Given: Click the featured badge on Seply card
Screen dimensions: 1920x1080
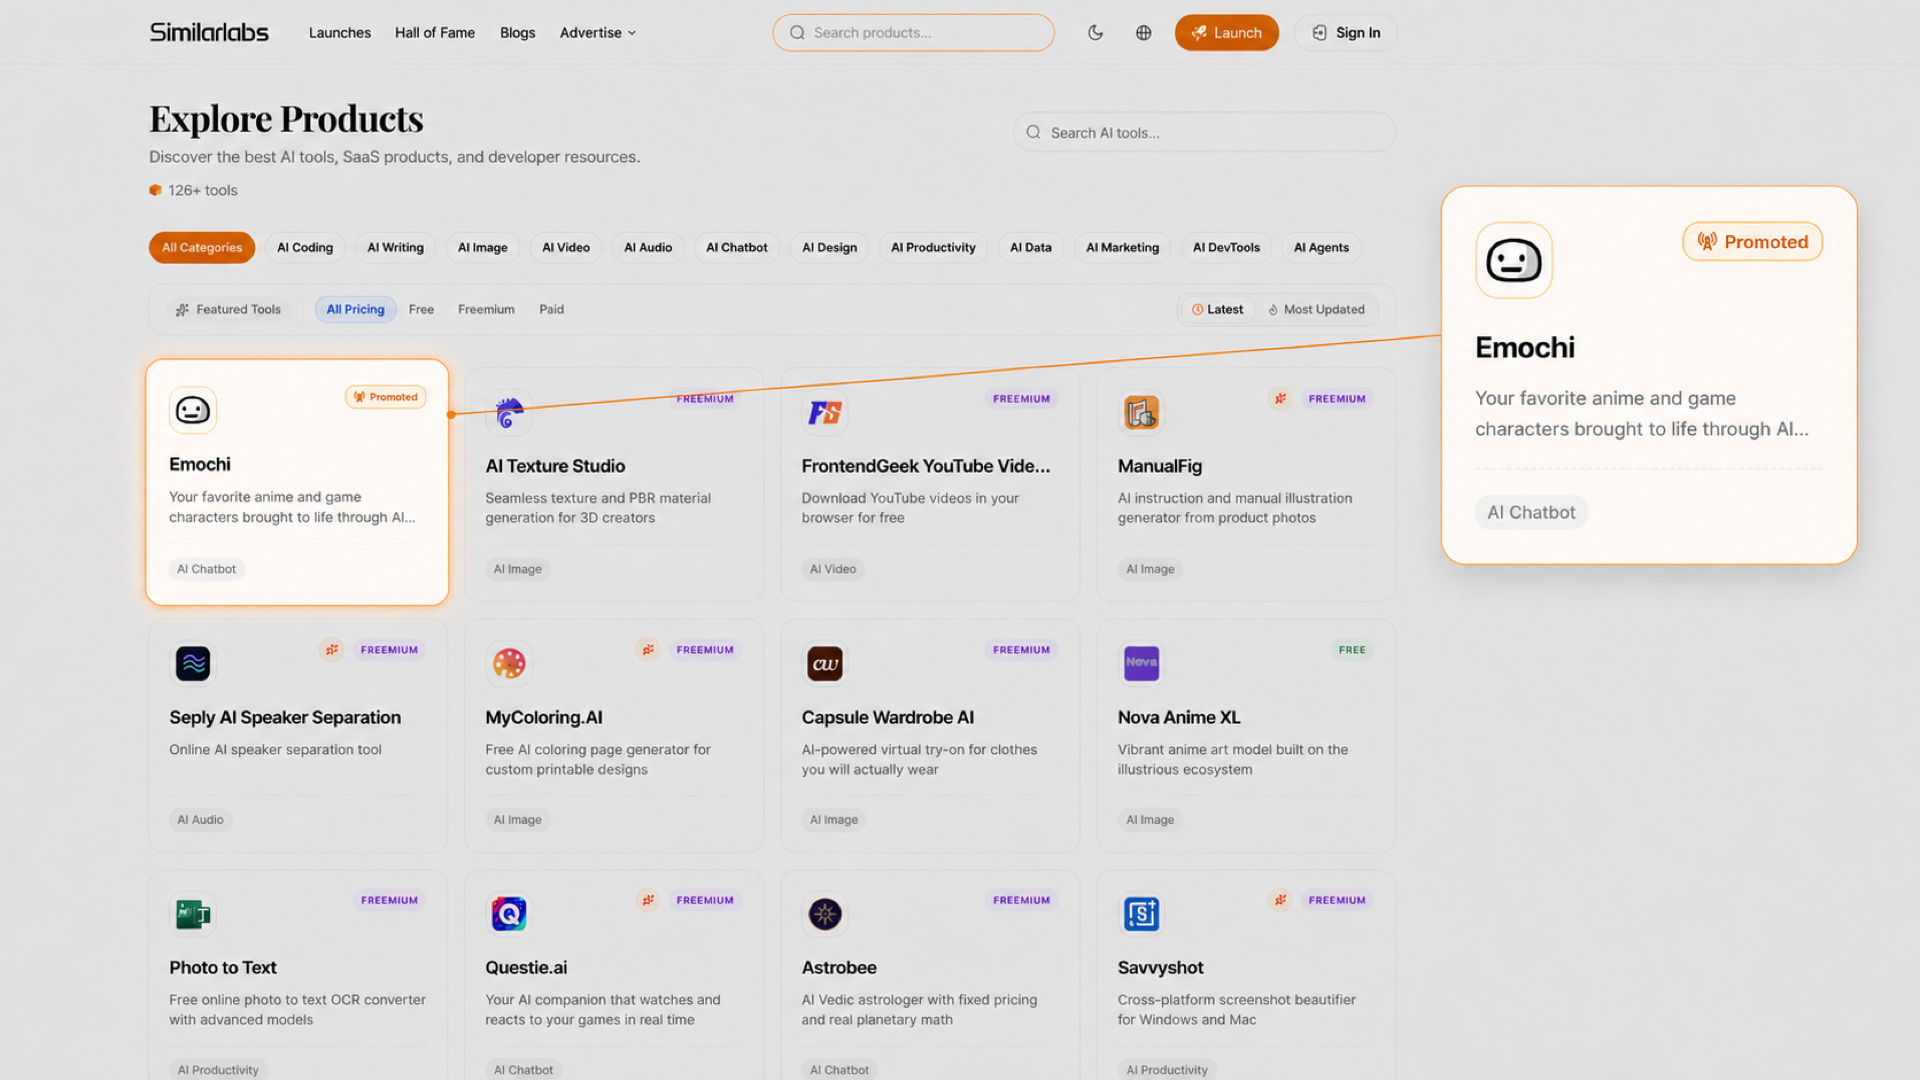Looking at the screenshot, I should pyautogui.click(x=332, y=650).
